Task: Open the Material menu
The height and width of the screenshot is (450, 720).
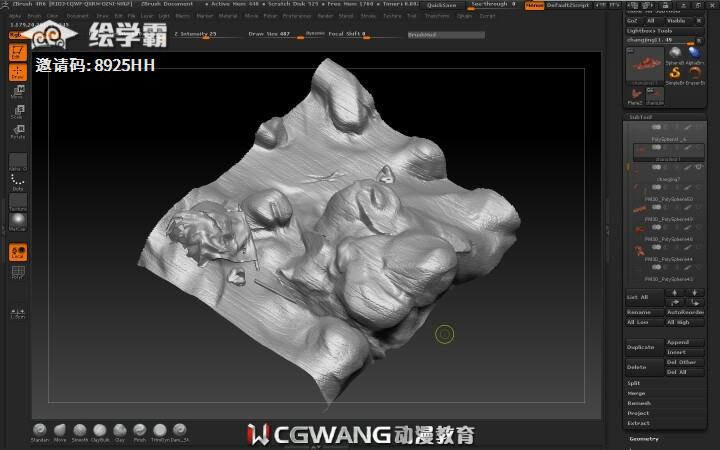Action: coord(228,16)
